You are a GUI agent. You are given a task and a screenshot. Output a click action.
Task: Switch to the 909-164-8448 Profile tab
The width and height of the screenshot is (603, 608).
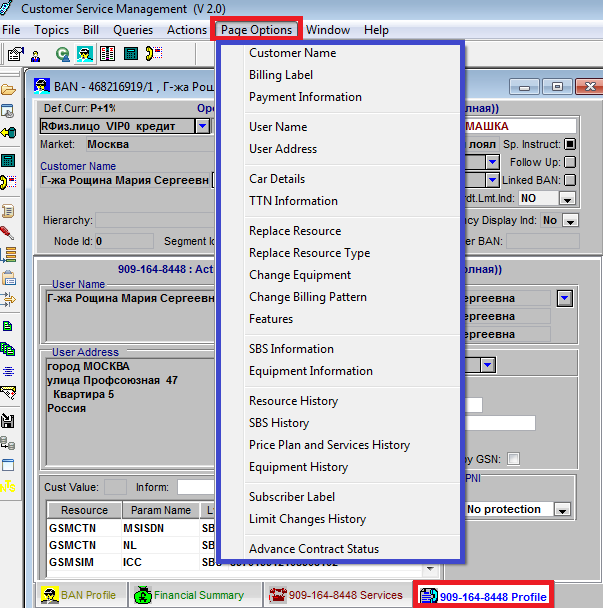pos(483,596)
